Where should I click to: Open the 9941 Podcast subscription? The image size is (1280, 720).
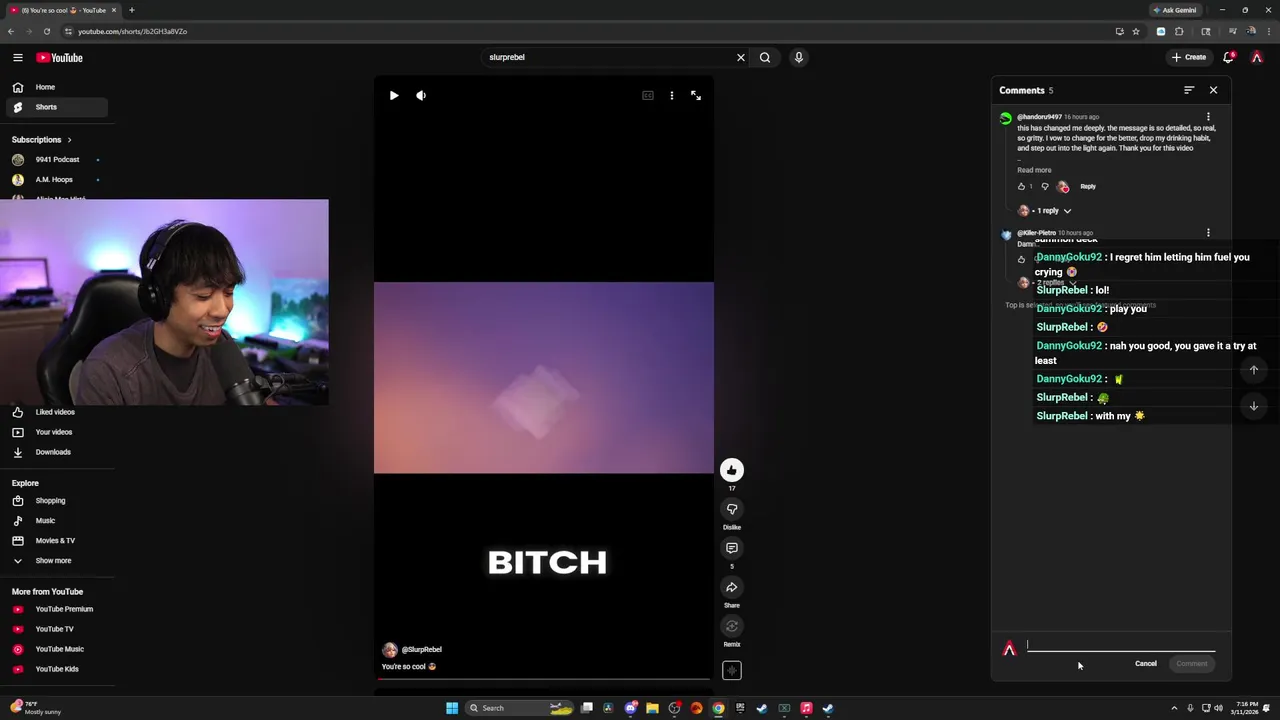coord(57,160)
